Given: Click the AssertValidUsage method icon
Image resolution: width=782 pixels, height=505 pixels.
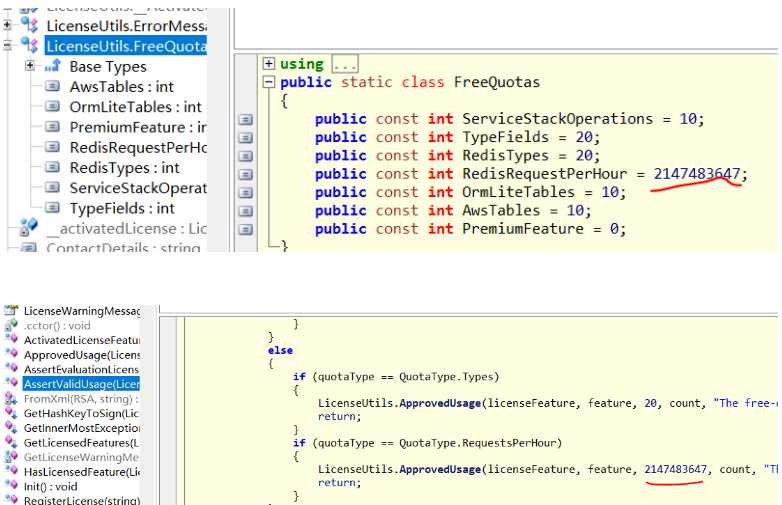Looking at the screenshot, I should tap(11, 383).
